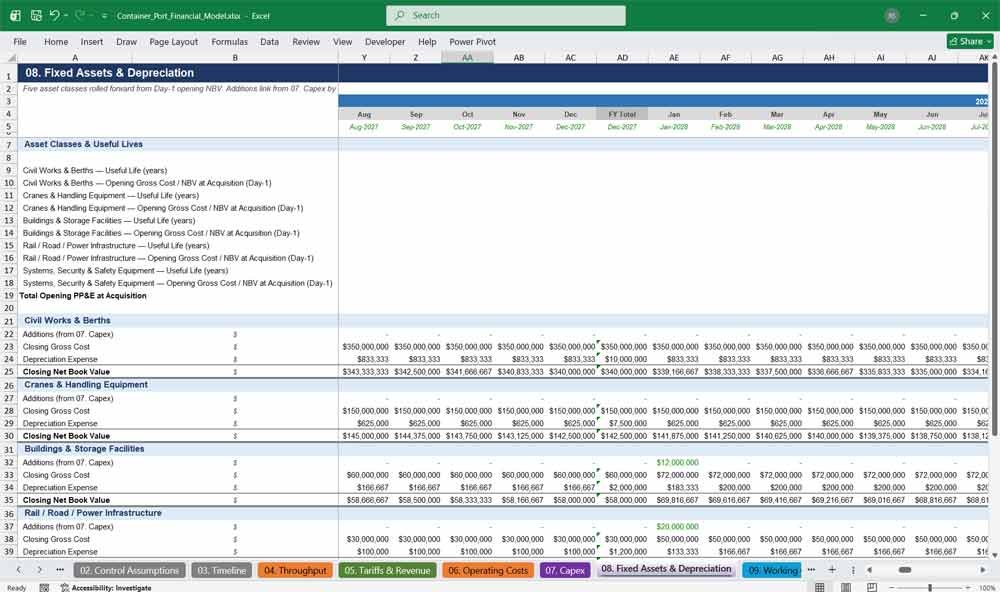Undo the last action

pos(54,15)
